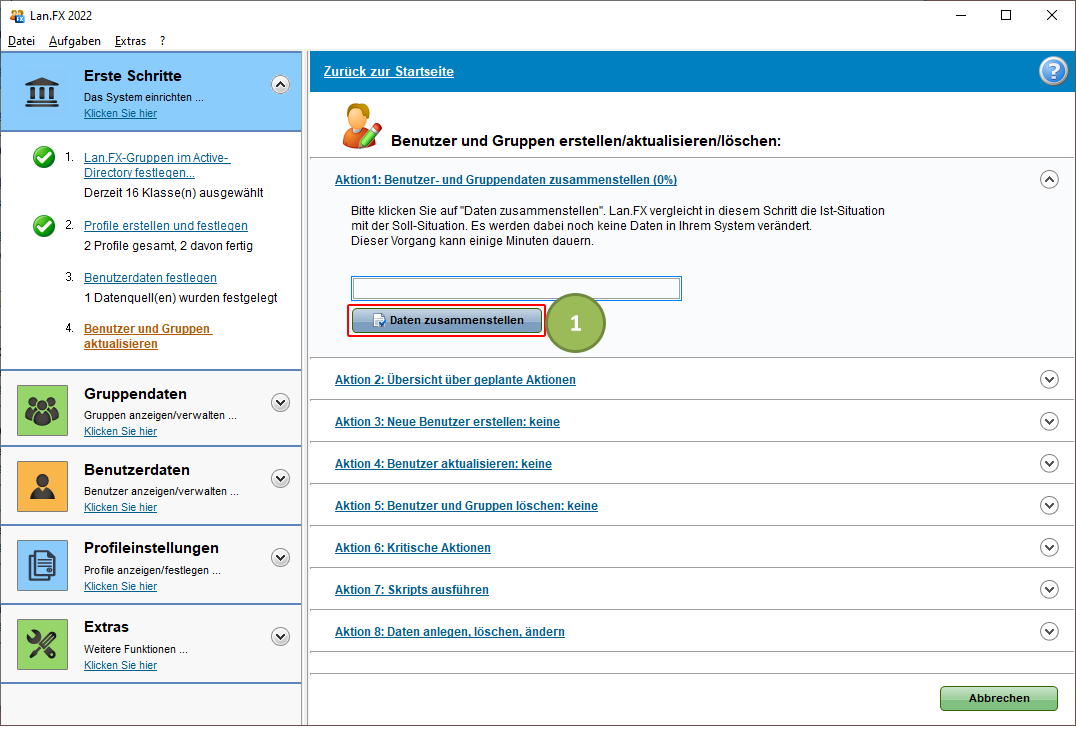Open Aktion 2: Übersicht über geplante Aktionen
Viewport: 1076px width, 750px height.
[x=455, y=379]
